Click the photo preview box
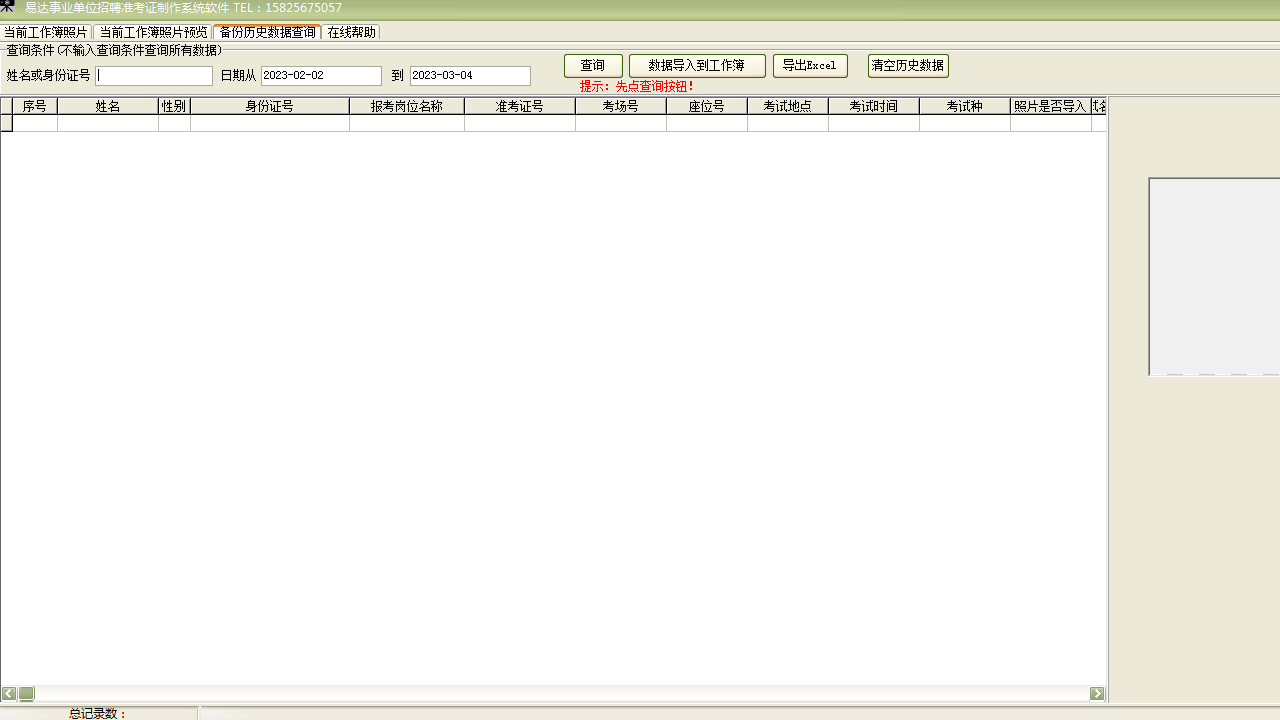1280x720 pixels. coord(1214,277)
